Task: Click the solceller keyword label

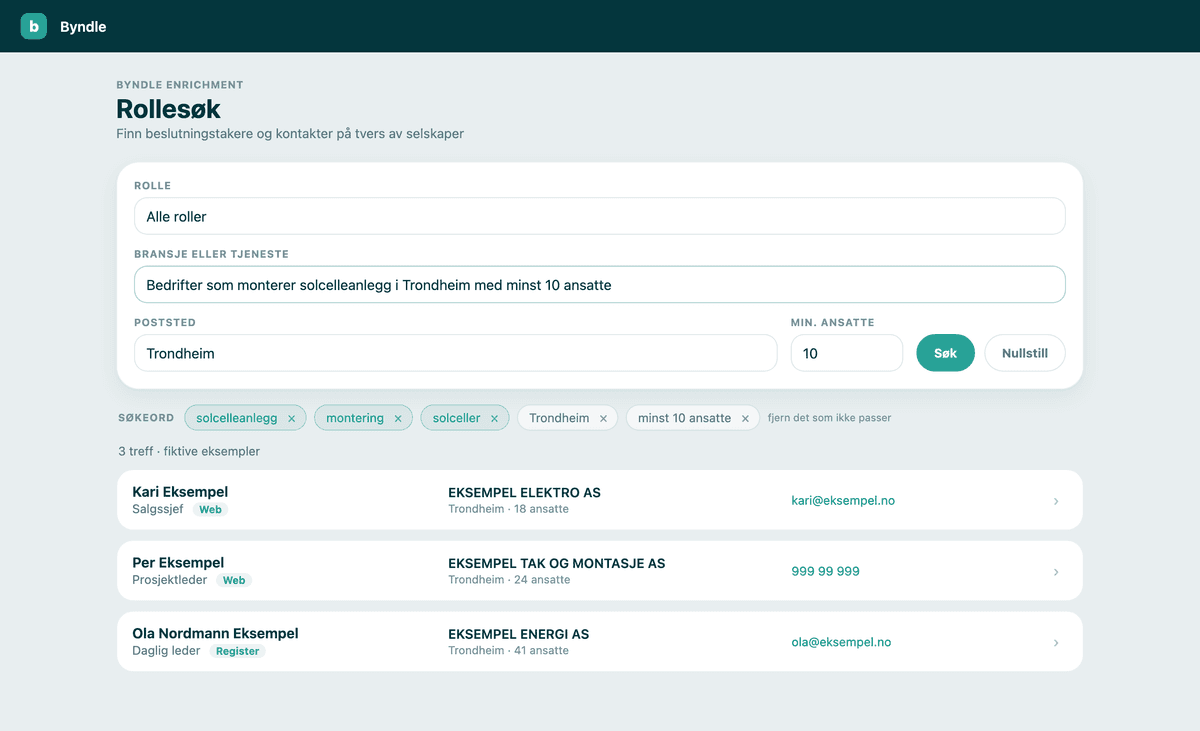Action: pyautogui.click(x=457, y=418)
